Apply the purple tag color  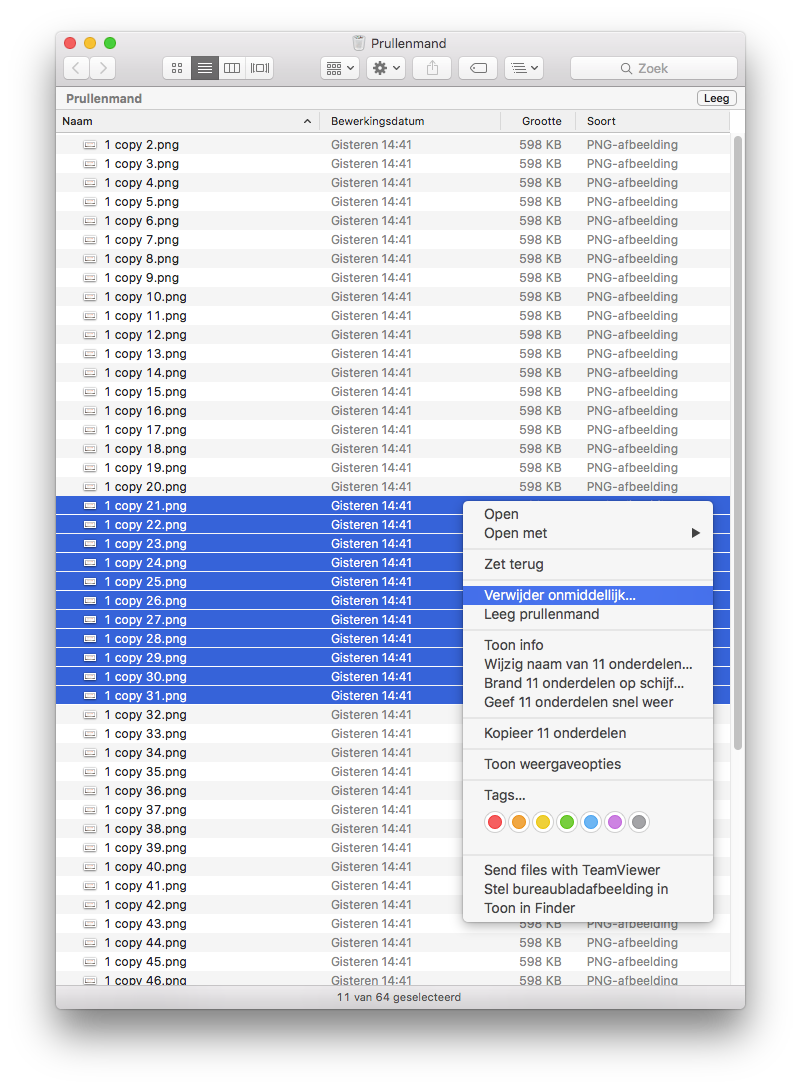coord(615,822)
